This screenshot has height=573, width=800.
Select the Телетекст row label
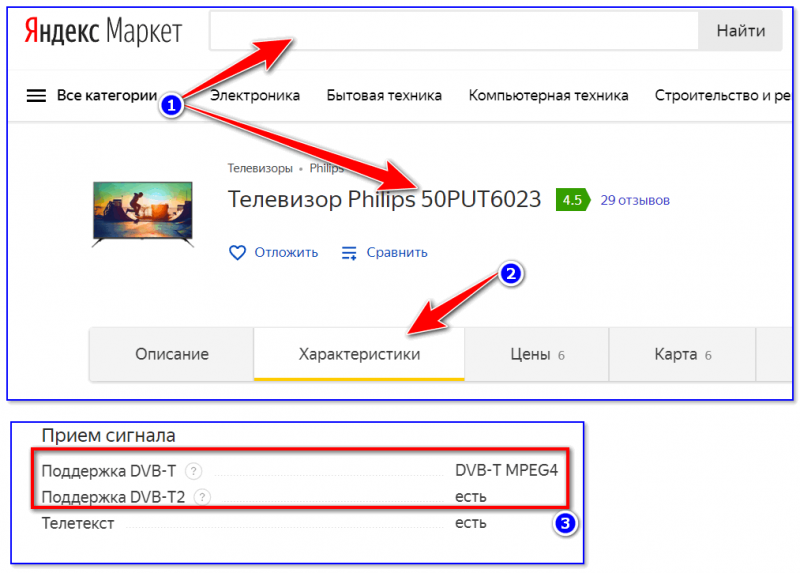78,524
